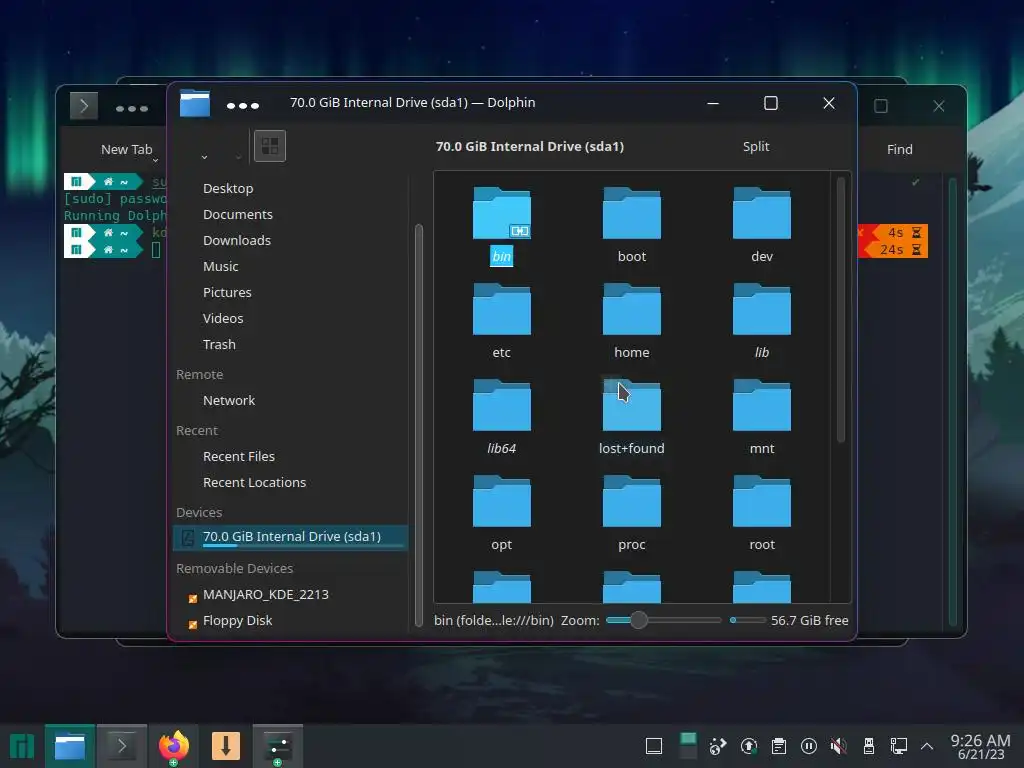Click the muted volume tray icon
The width and height of the screenshot is (1024, 768).
839,746
